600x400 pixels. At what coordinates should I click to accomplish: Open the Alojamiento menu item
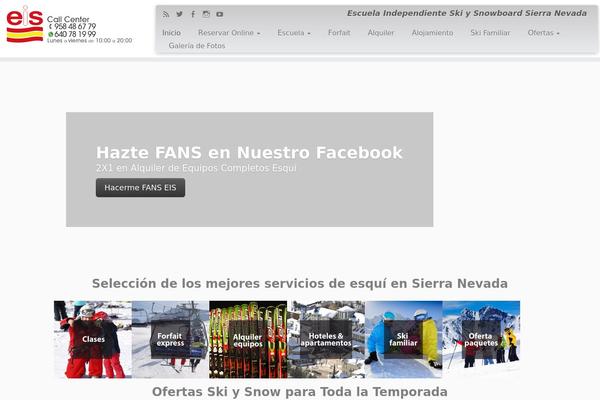432,33
